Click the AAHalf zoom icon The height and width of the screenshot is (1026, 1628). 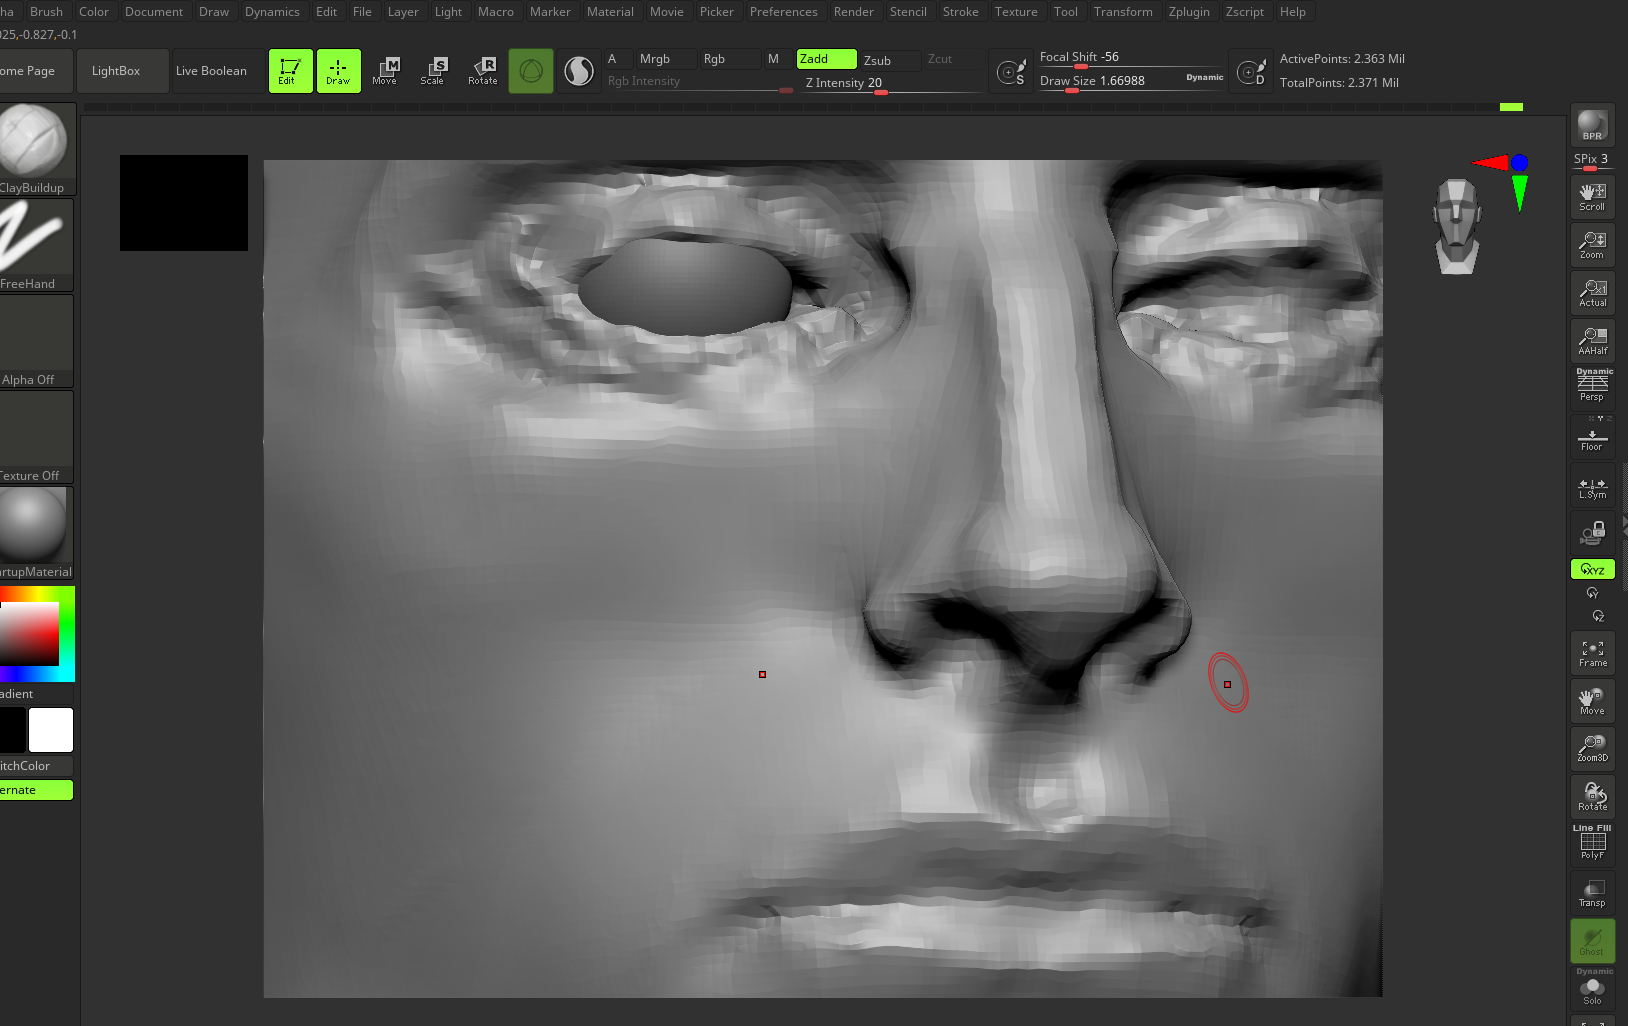[1592, 341]
